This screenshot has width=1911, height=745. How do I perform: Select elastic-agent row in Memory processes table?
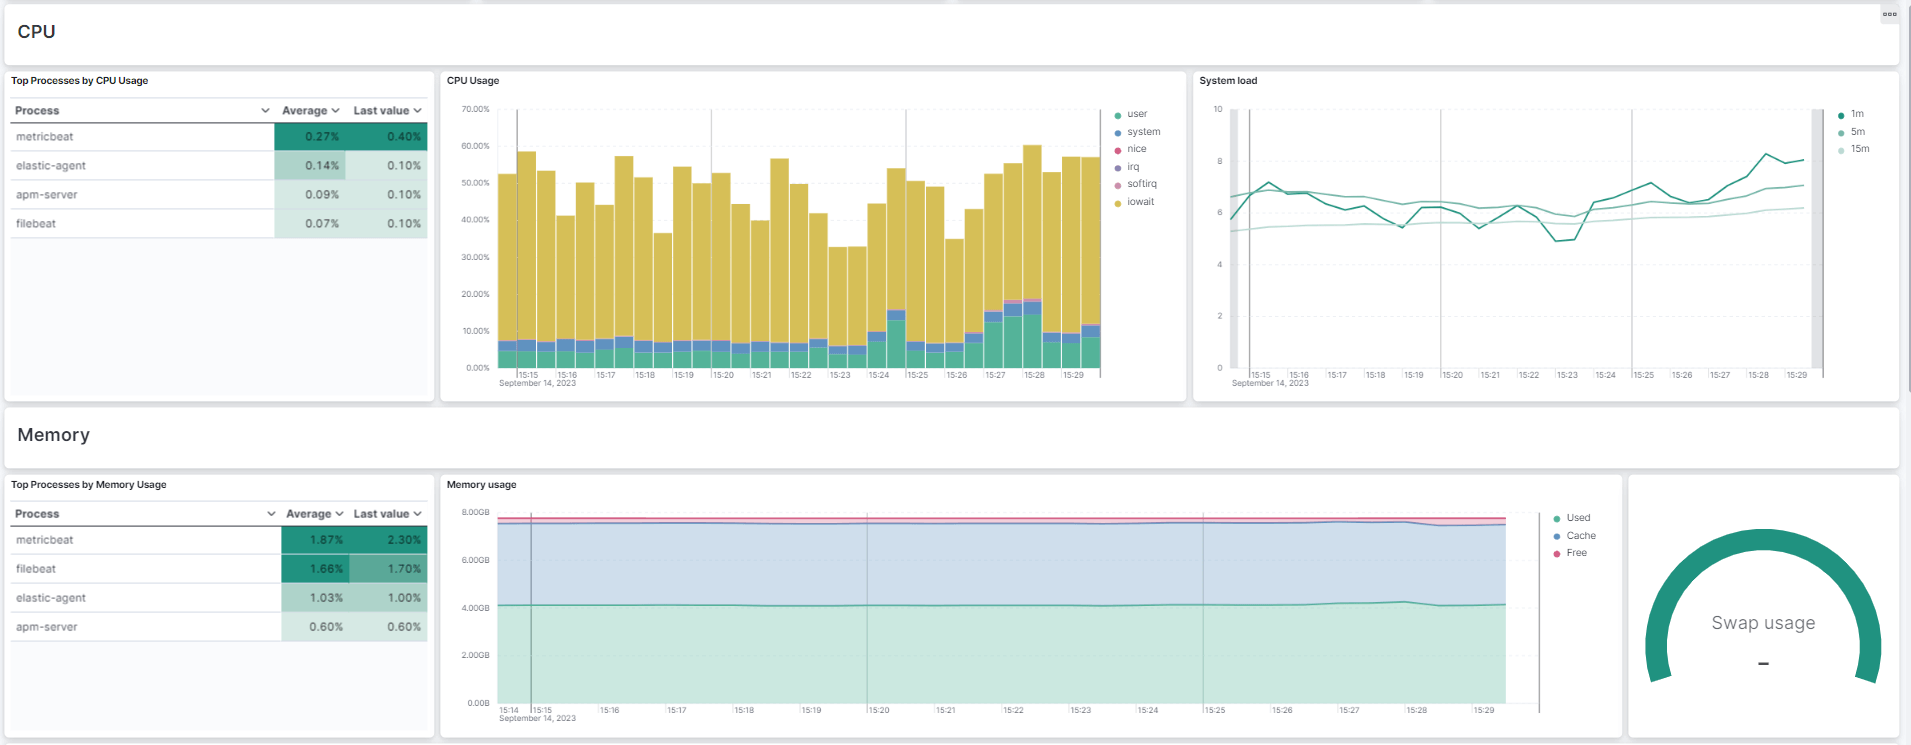[219, 598]
